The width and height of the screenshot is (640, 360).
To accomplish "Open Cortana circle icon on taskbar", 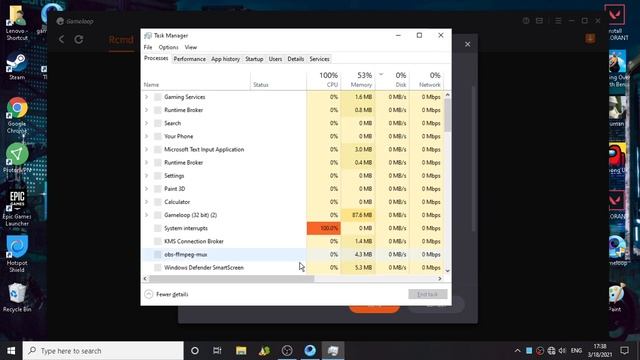I will (x=195, y=351).
